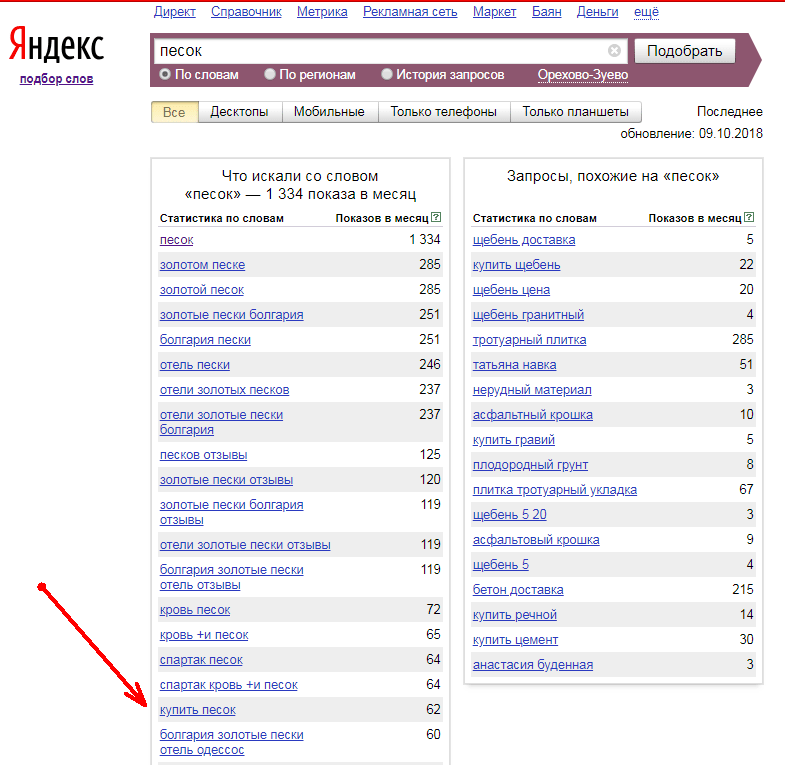Open the 'асфальтовый крошка' similar query
This screenshot has width=785, height=765.
[536, 540]
